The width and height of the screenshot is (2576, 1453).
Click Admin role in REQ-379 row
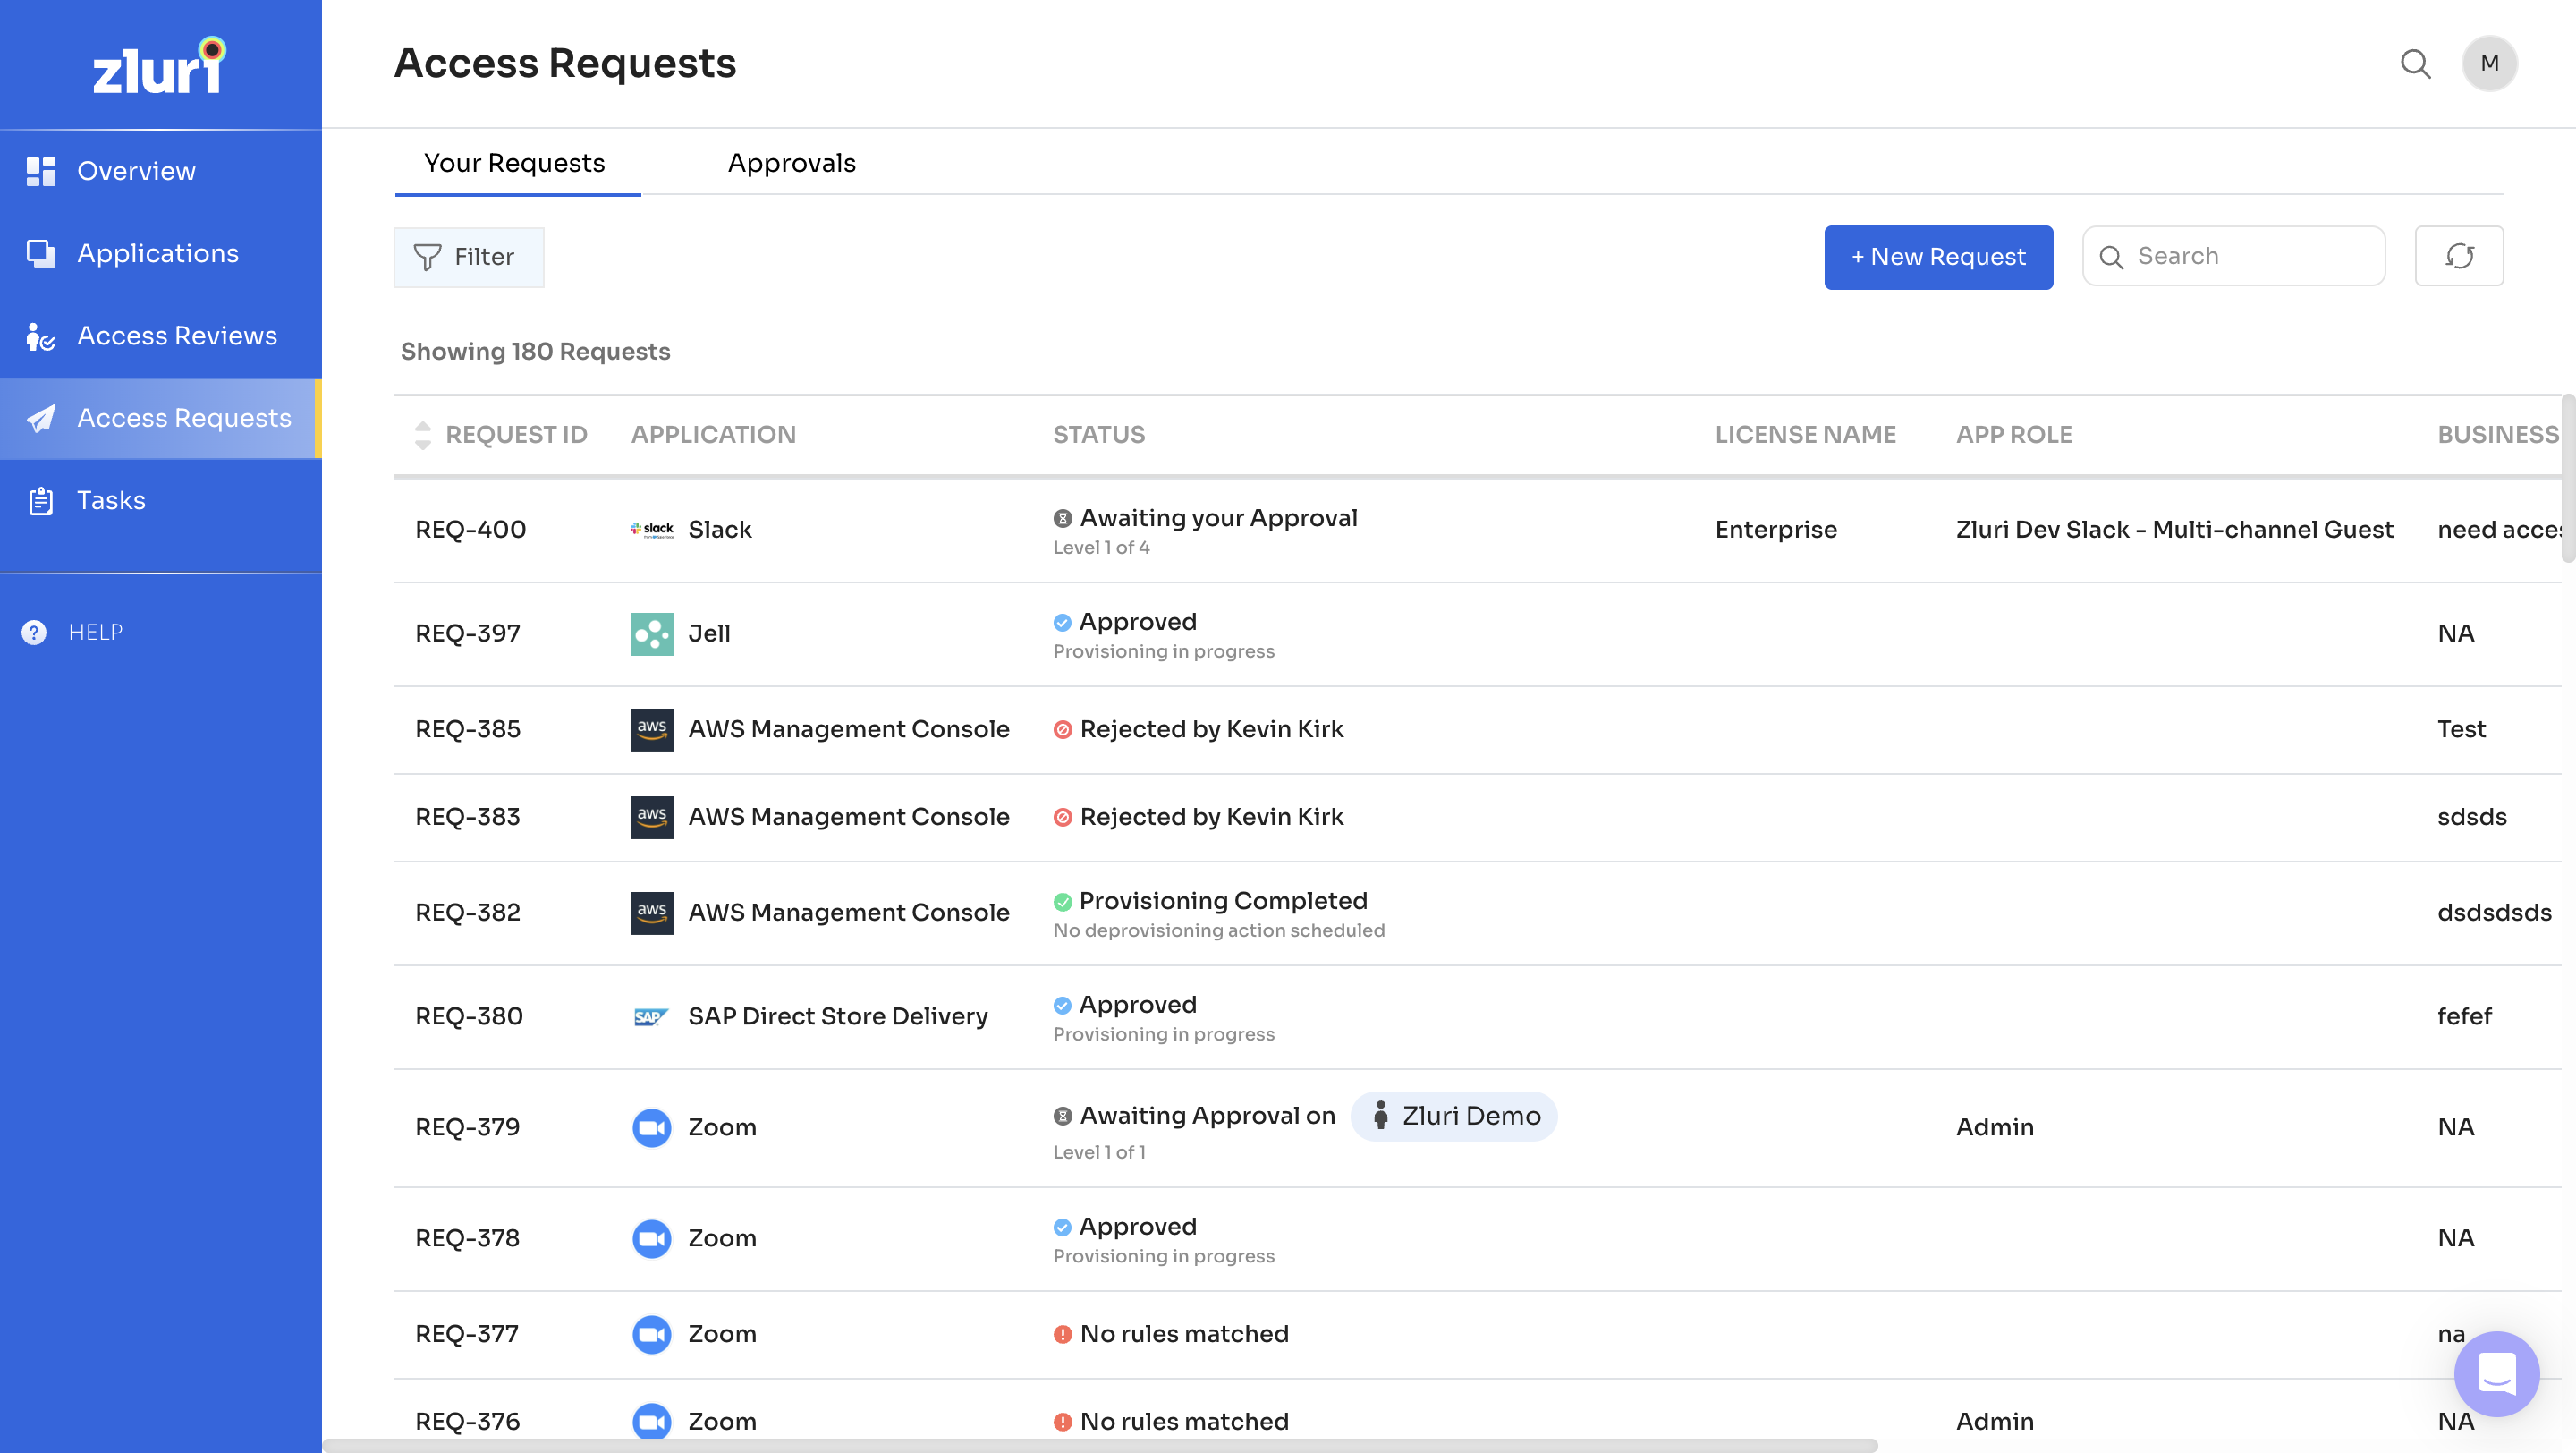click(1995, 1128)
